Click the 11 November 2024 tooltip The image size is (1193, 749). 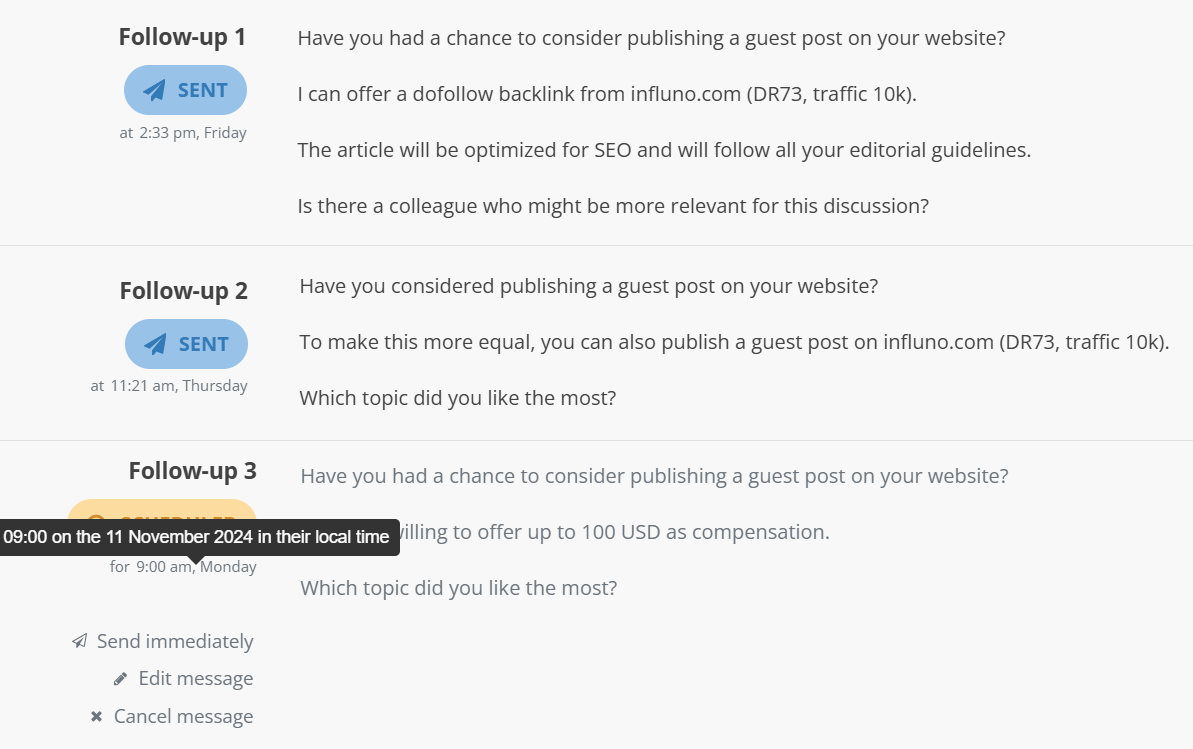point(196,537)
